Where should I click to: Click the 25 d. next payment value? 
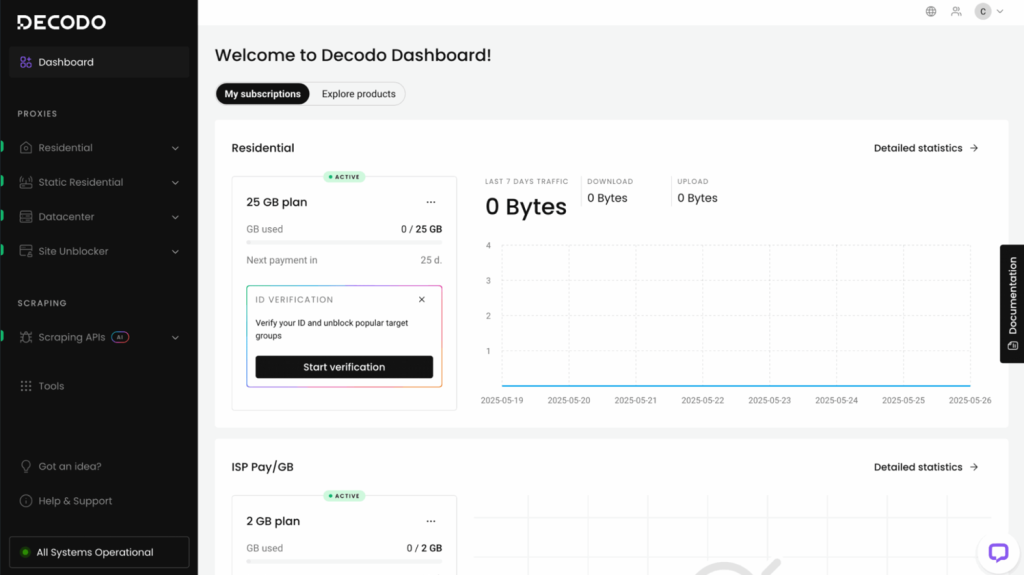(x=431, y=260)
